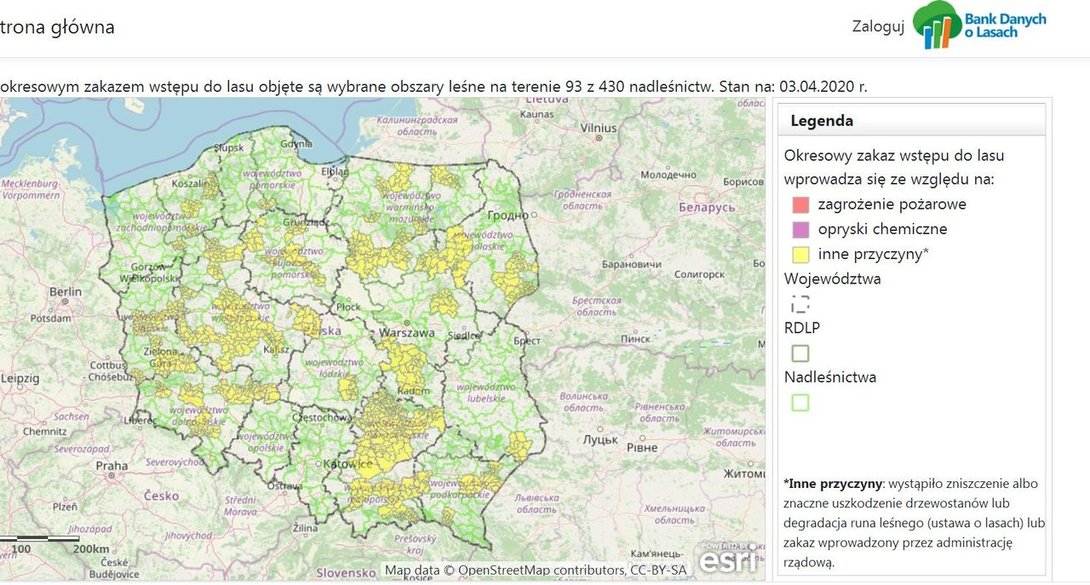Click the Nadleśnictwa legend heading

830,377
